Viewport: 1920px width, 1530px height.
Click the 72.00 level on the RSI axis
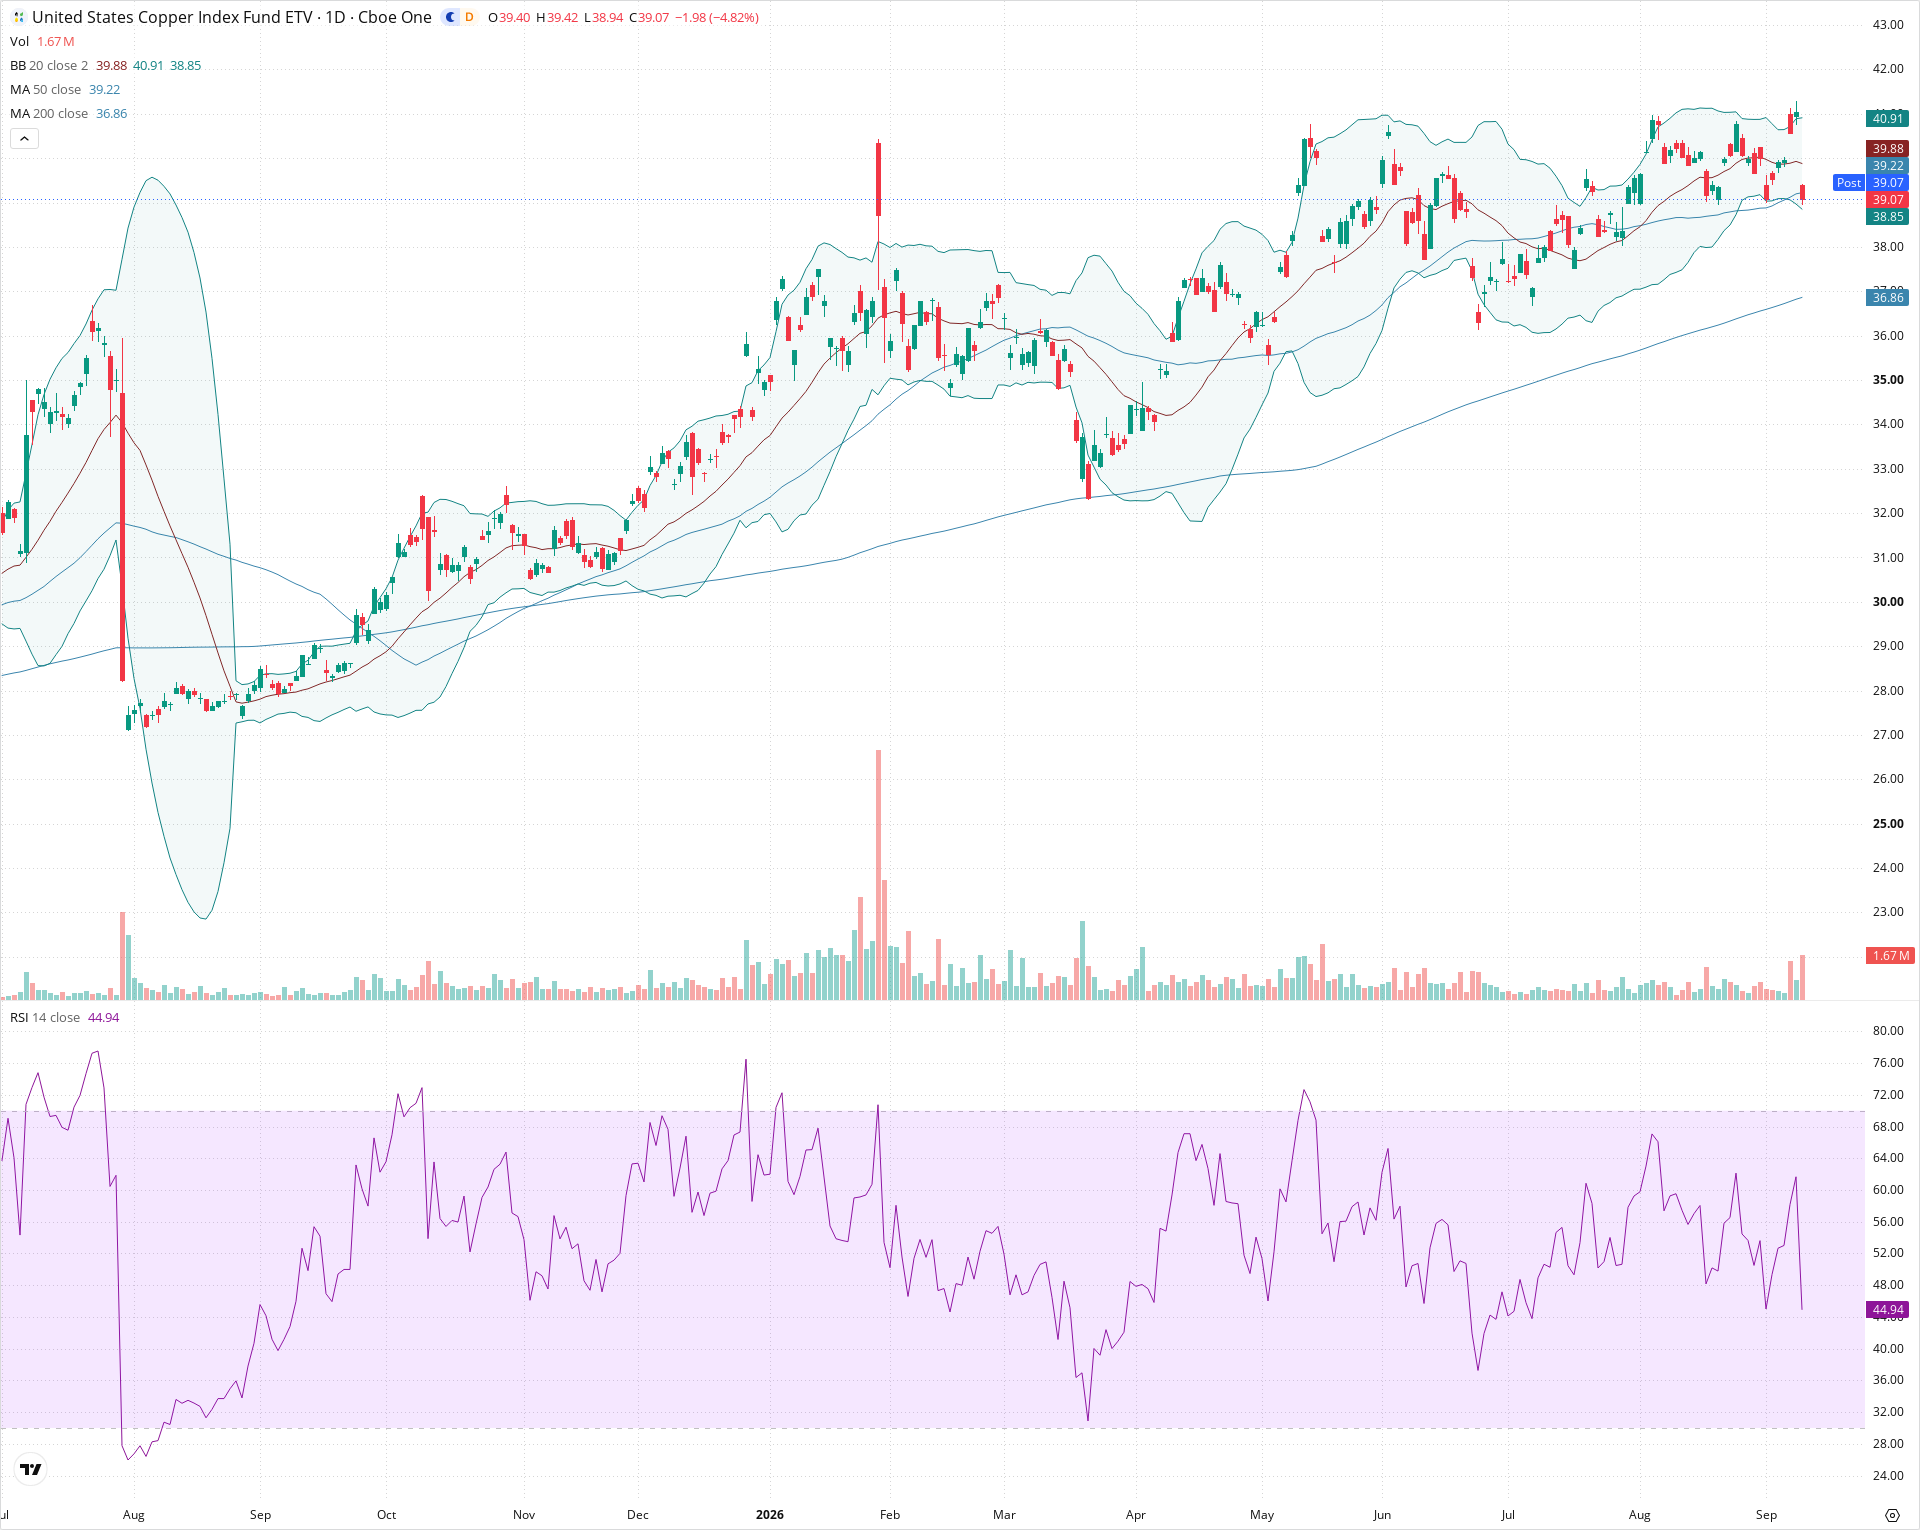1888,1095
